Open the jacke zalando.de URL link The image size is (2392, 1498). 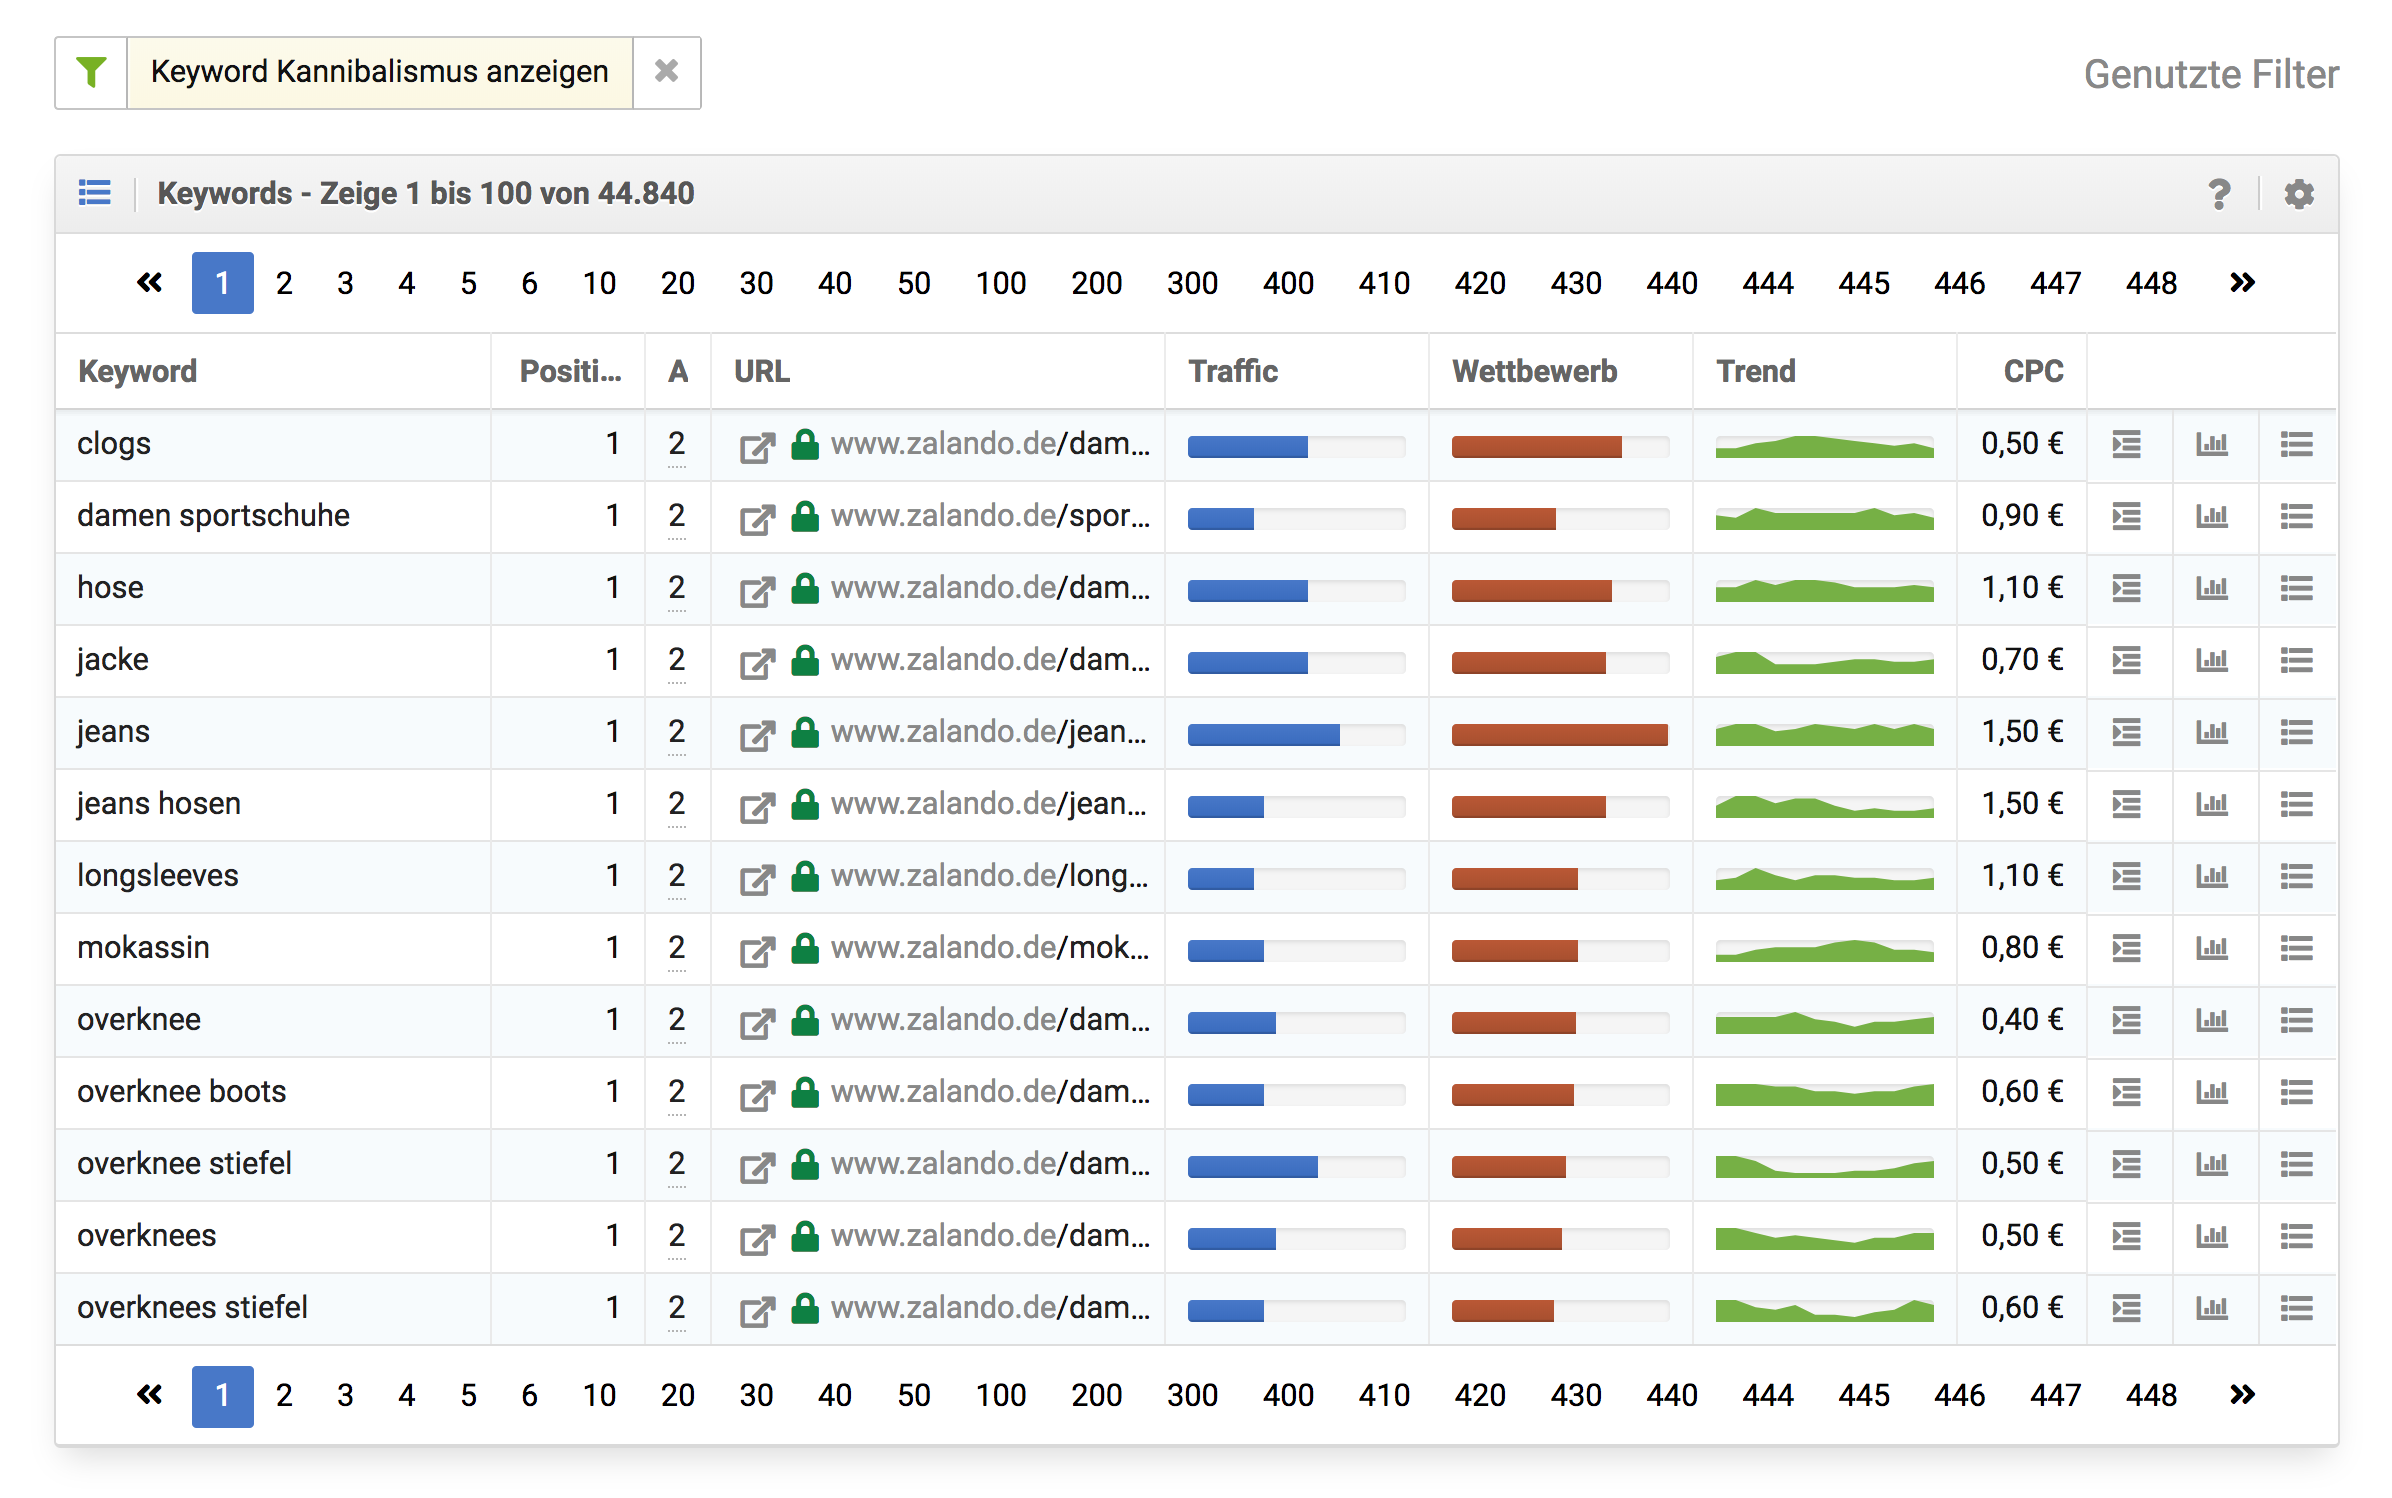tap(989, 660)
